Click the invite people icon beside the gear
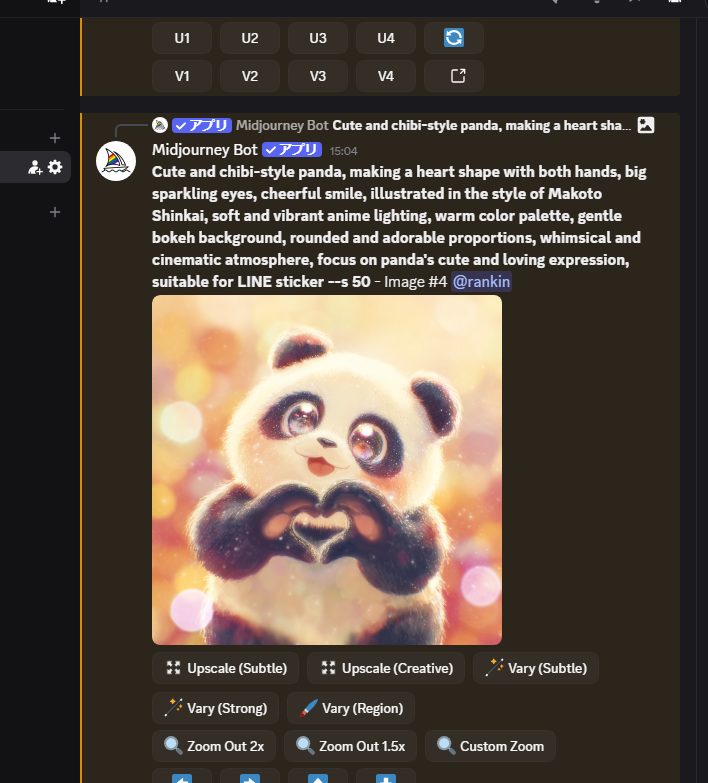Image resolution: width=708 pixels, height=783 pixels. [35, 167]
